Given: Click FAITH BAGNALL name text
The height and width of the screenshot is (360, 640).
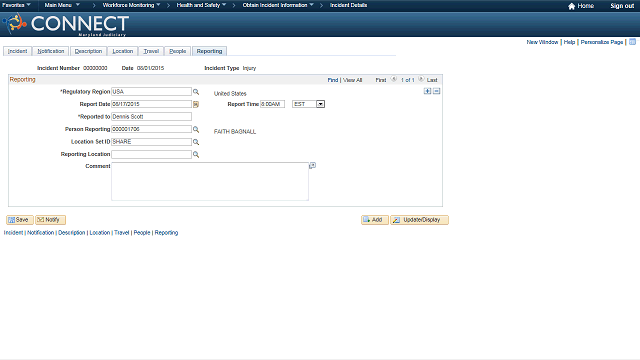Looking at the screenshot, I should 235,132.
